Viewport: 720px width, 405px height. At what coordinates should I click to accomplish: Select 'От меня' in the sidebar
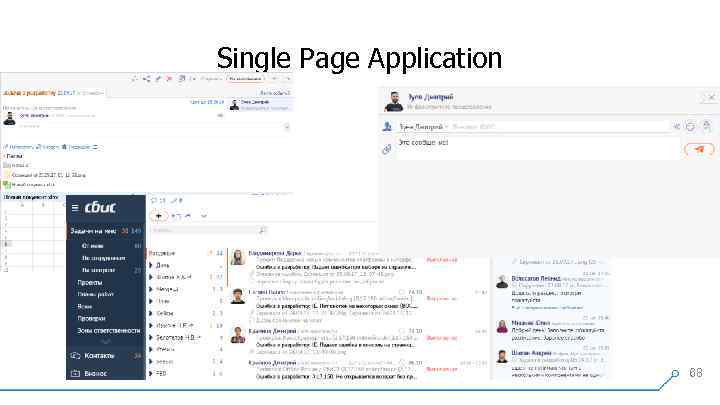[92, 246]
